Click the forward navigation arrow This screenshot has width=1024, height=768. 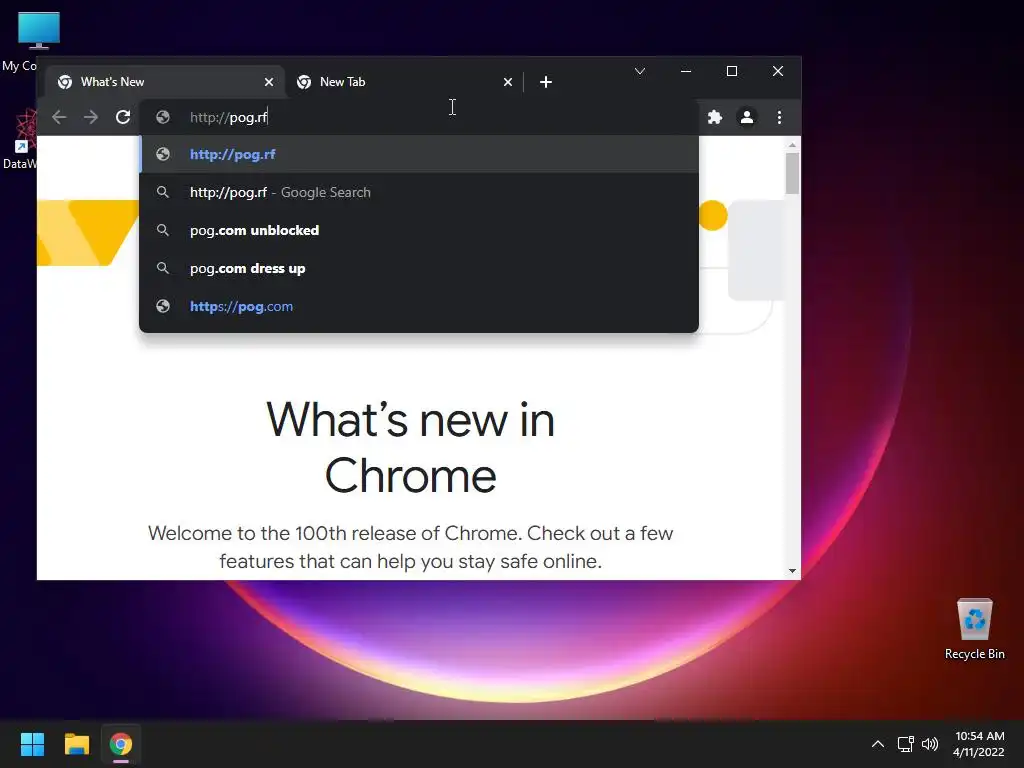click(91, 118)
